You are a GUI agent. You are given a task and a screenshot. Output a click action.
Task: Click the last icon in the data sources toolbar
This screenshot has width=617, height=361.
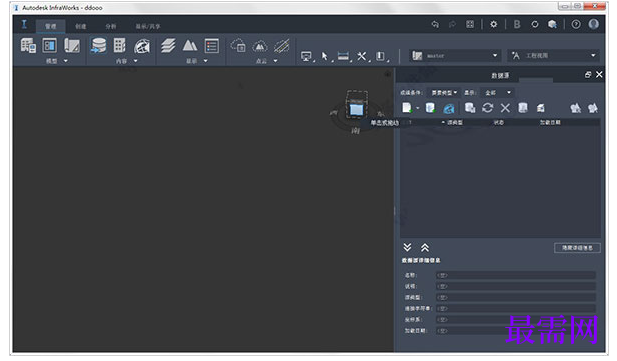point(593,108)
